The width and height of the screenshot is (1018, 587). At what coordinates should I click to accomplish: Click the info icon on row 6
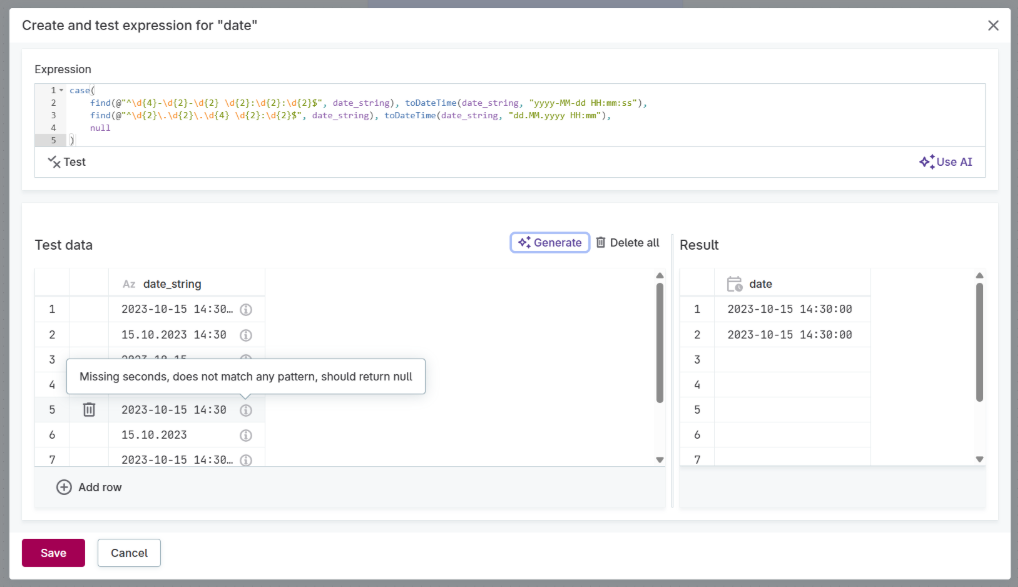click(245, 434)
